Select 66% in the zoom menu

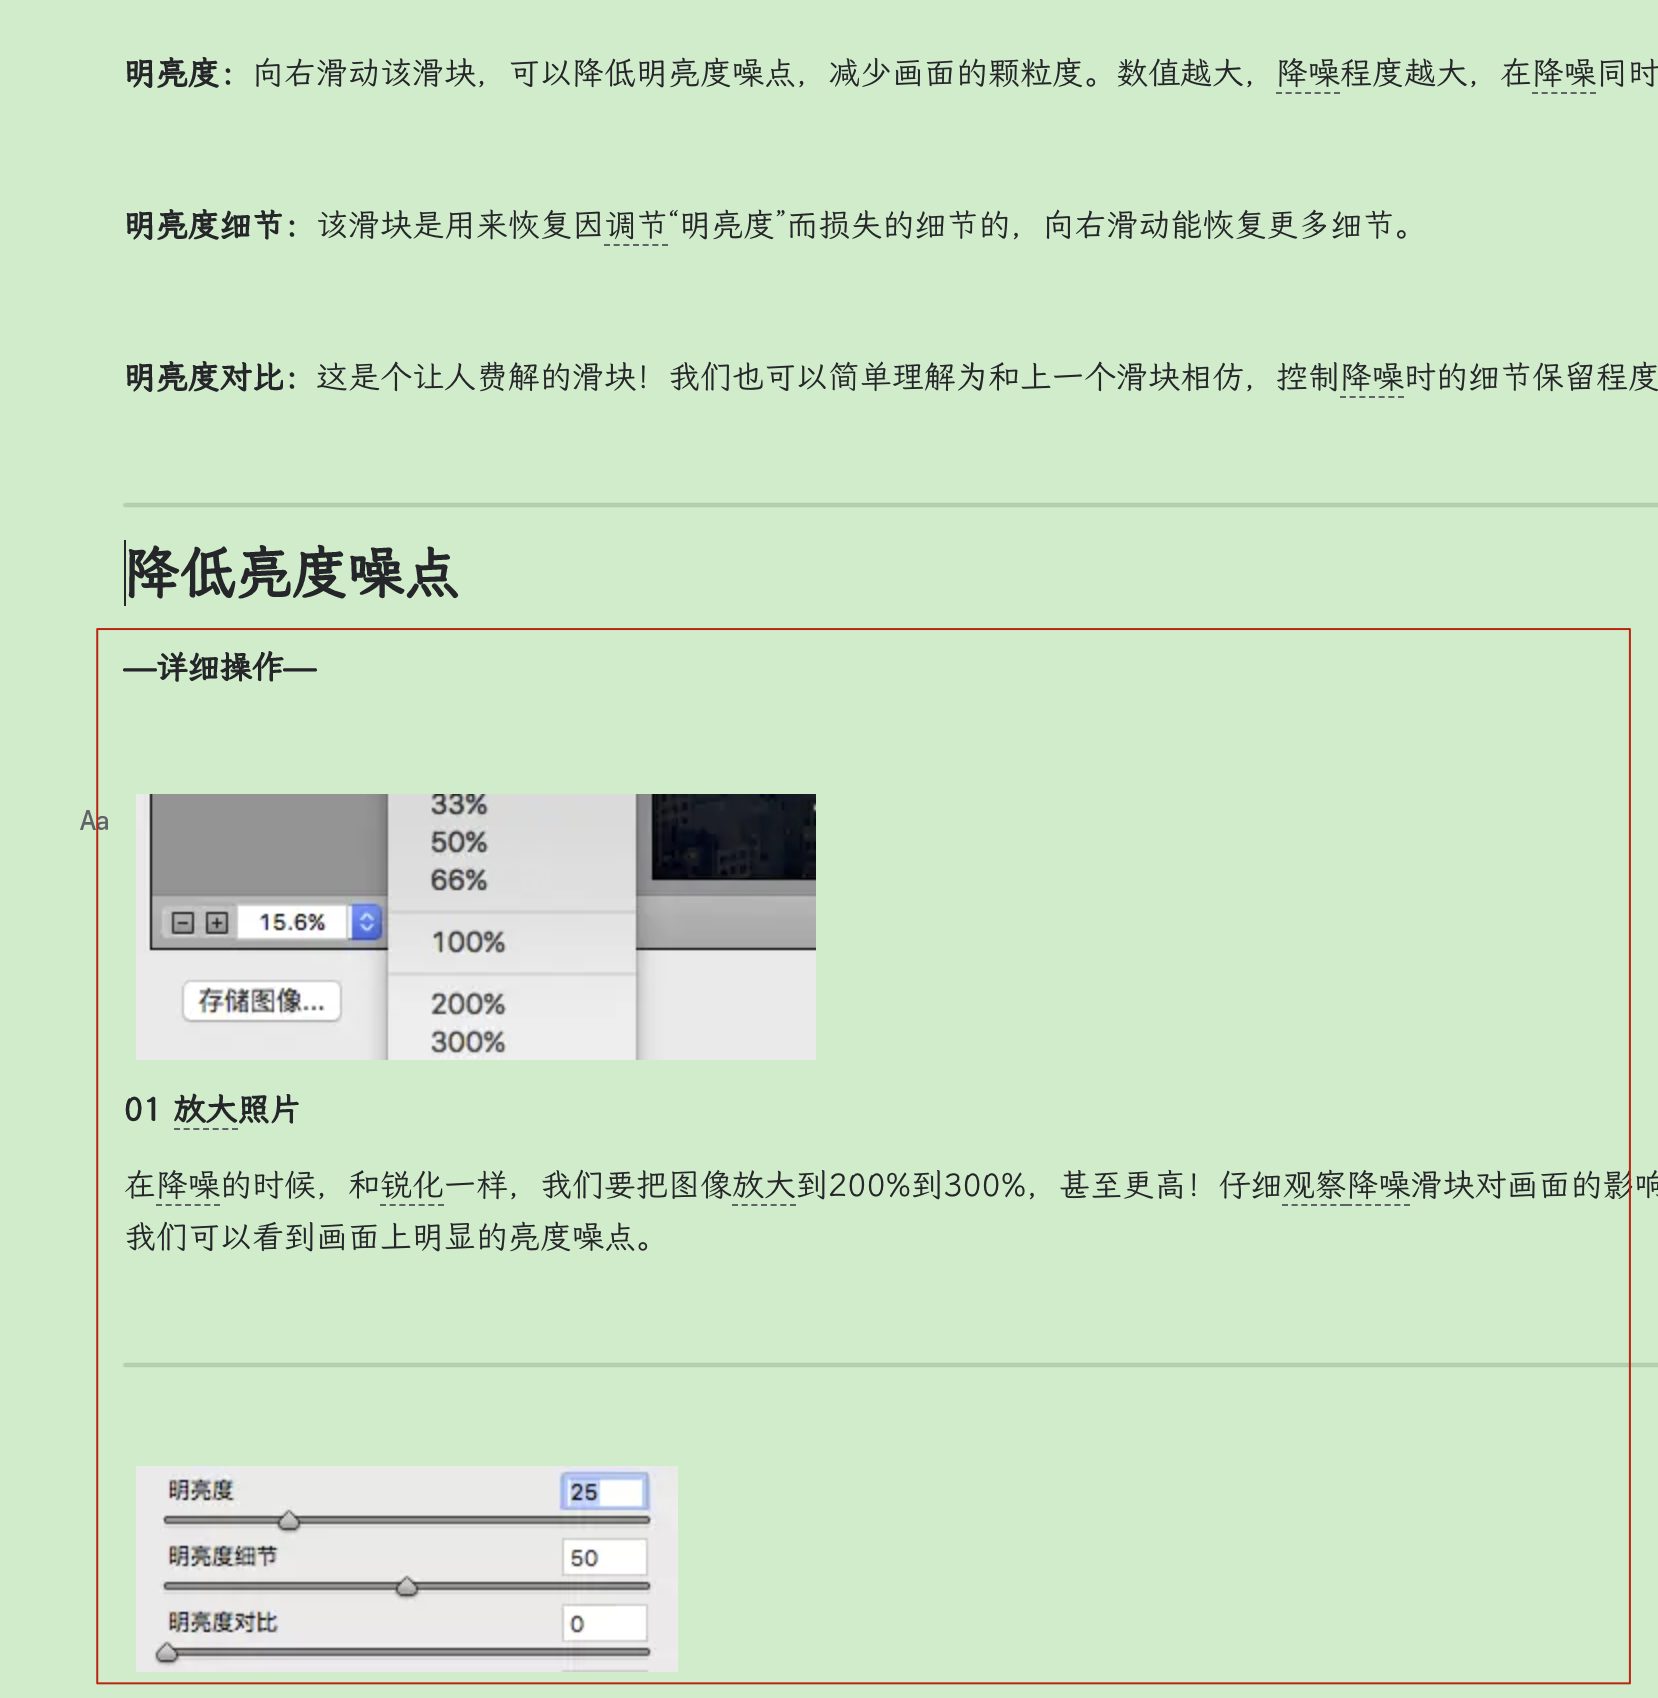pos(459,880)
